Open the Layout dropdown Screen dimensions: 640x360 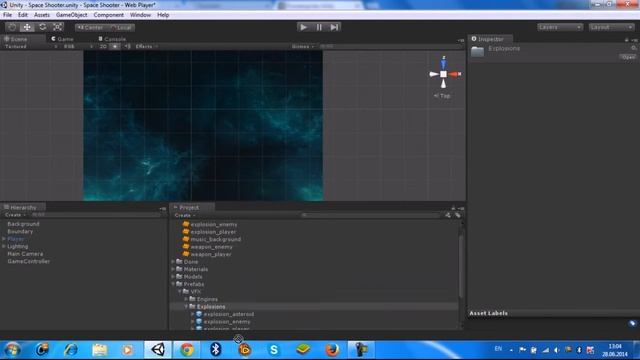pyautogui.click(x=611, y=27)
